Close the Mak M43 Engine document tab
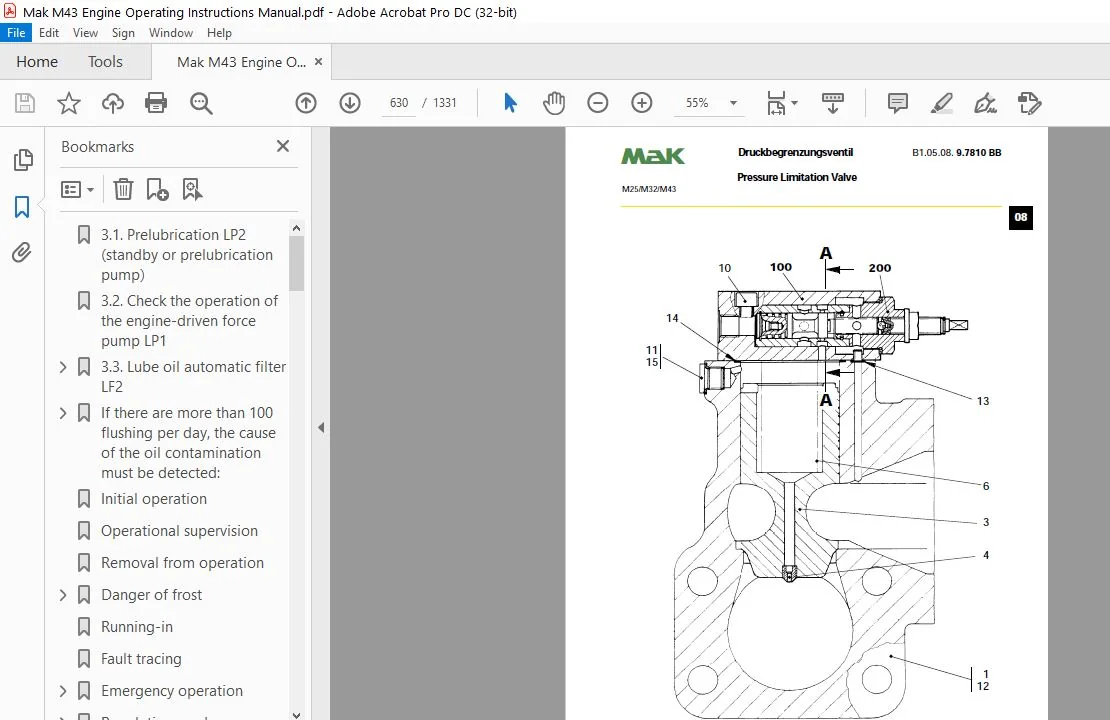 point(319,62)
